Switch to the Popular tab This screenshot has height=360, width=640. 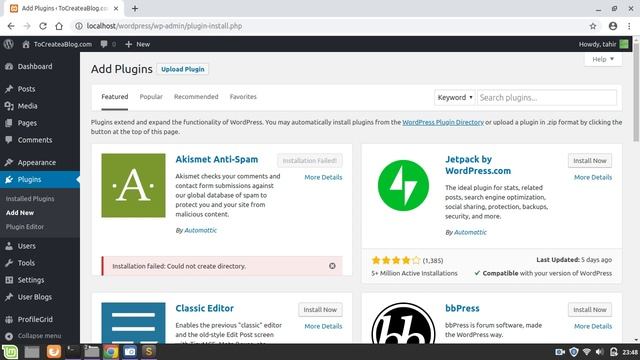(x=151, y=97)
